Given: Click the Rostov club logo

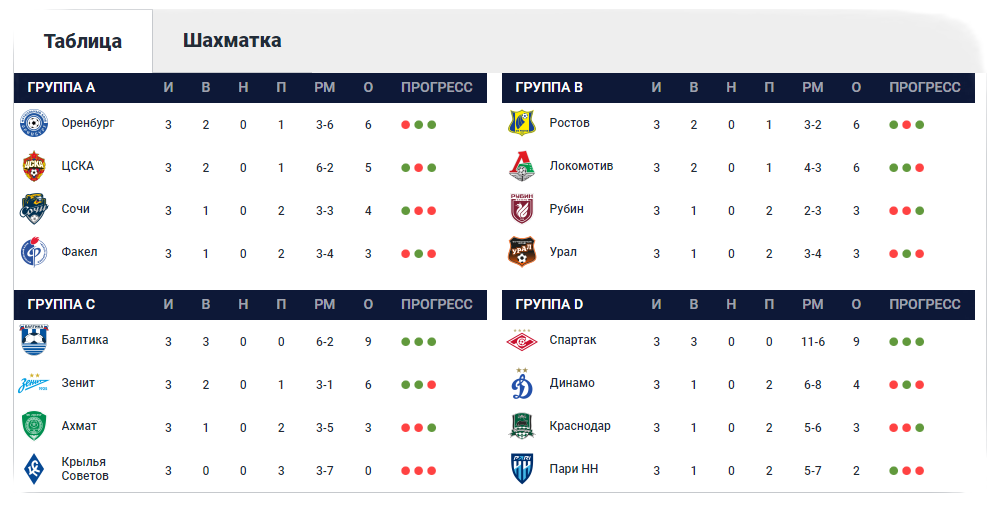Looking at the screenshot, I should point(521,123).
